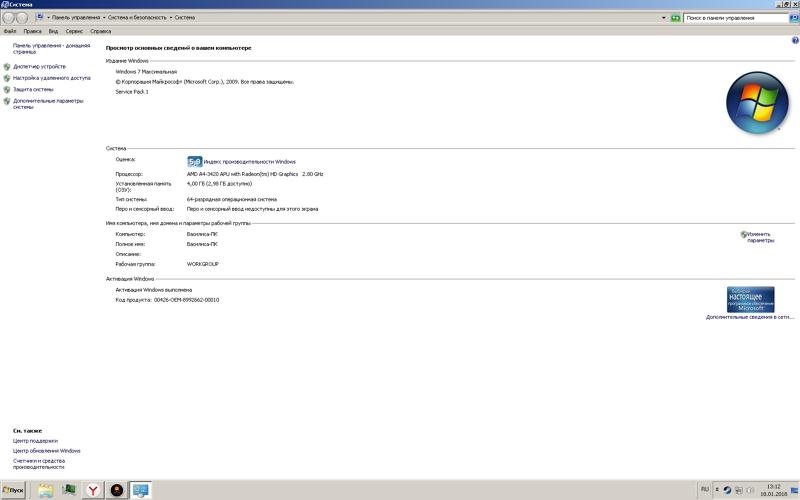
Task: Click the shield icon next to Дополнительные параметры системы
Action: (x=7, y=102)
